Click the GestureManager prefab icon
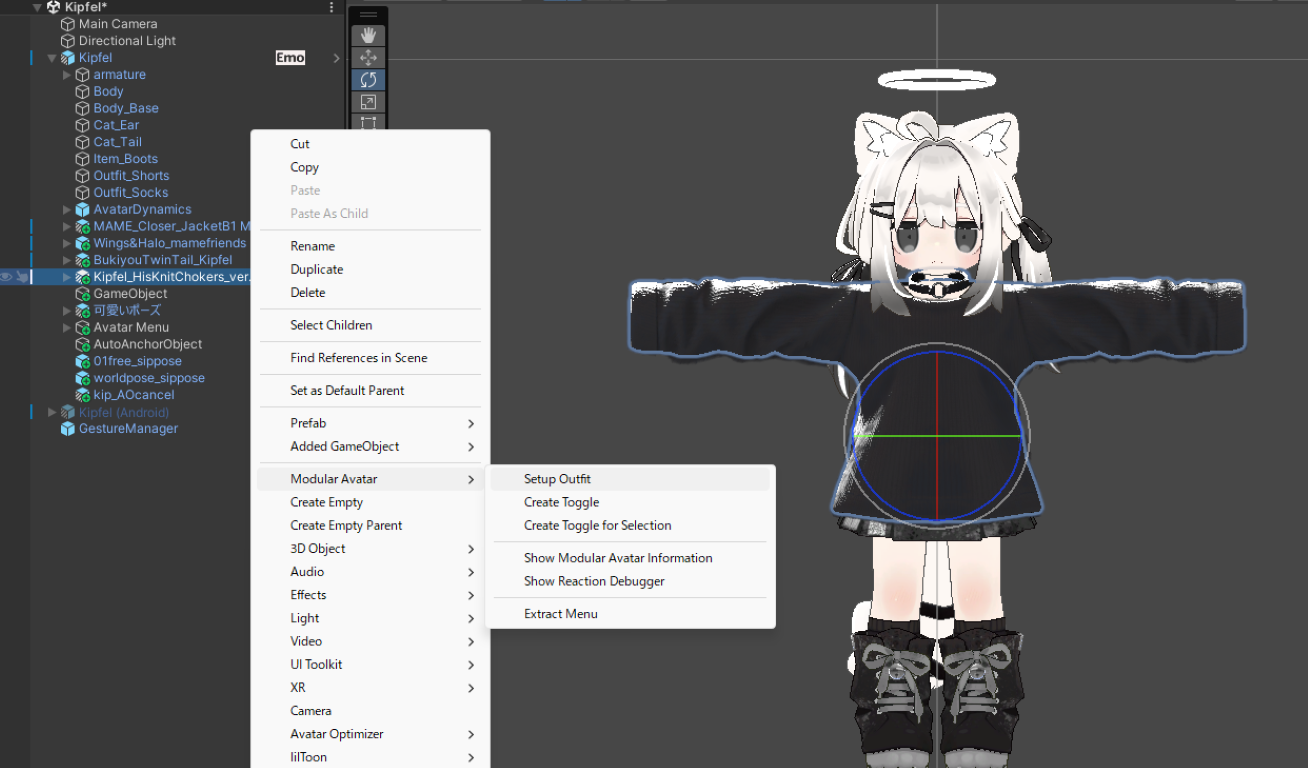 point(67,429)
